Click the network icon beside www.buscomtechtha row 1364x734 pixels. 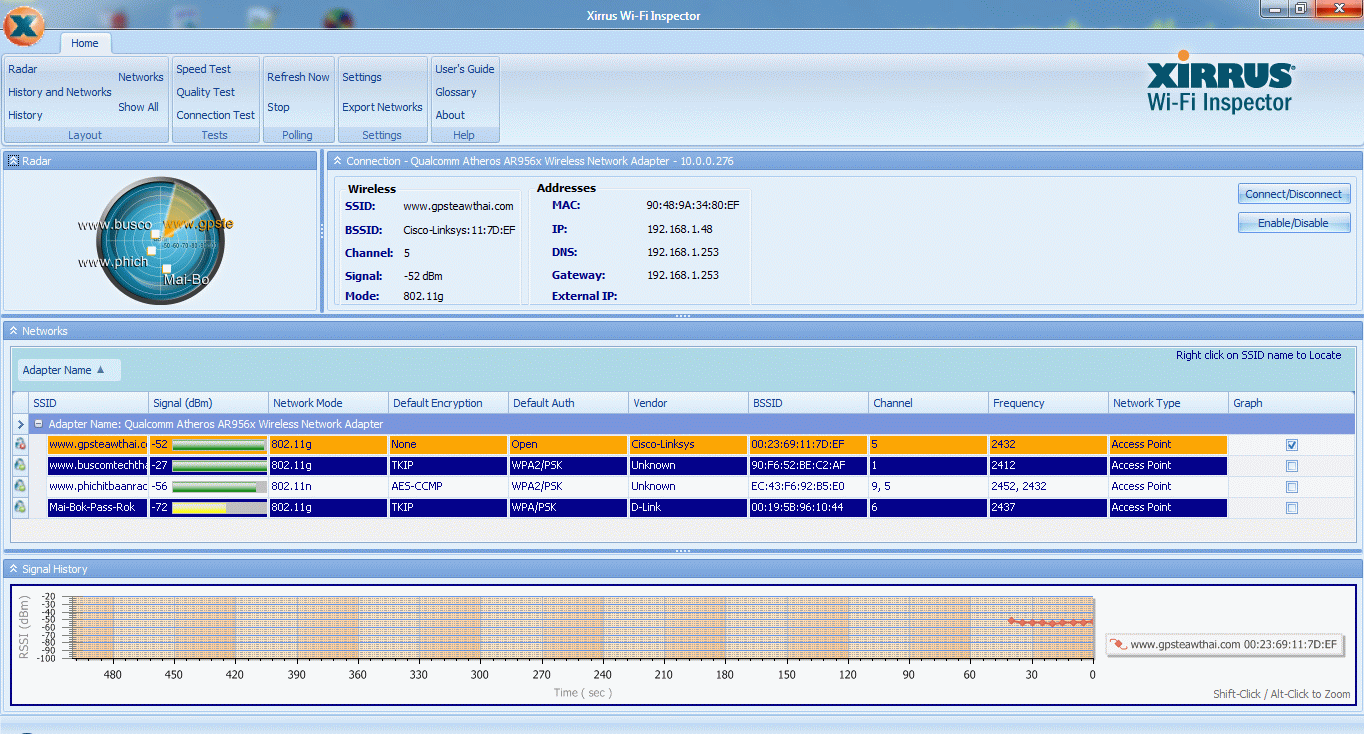coord(20,465)
